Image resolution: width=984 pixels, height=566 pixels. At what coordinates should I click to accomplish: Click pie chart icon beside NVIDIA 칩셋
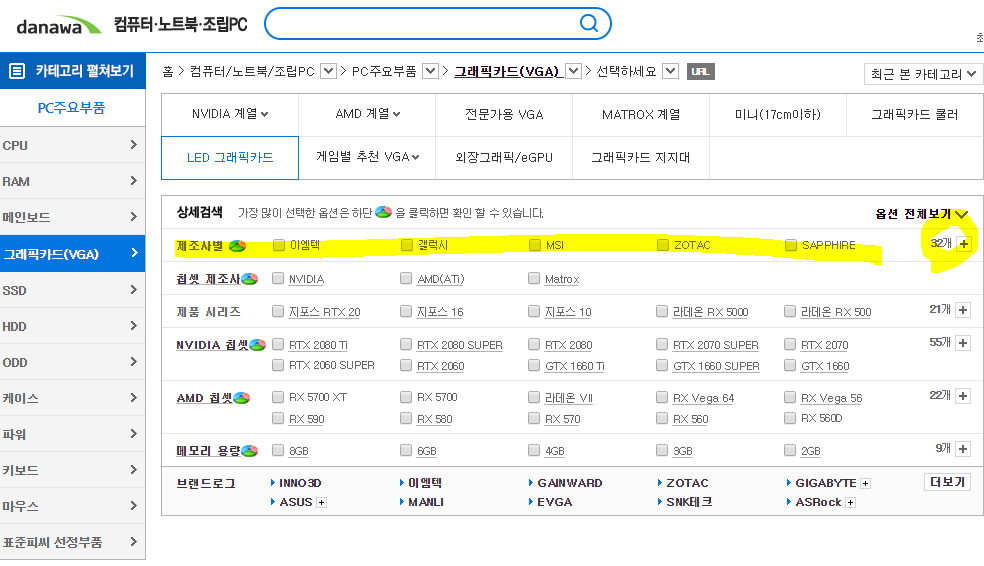point(257,345)
